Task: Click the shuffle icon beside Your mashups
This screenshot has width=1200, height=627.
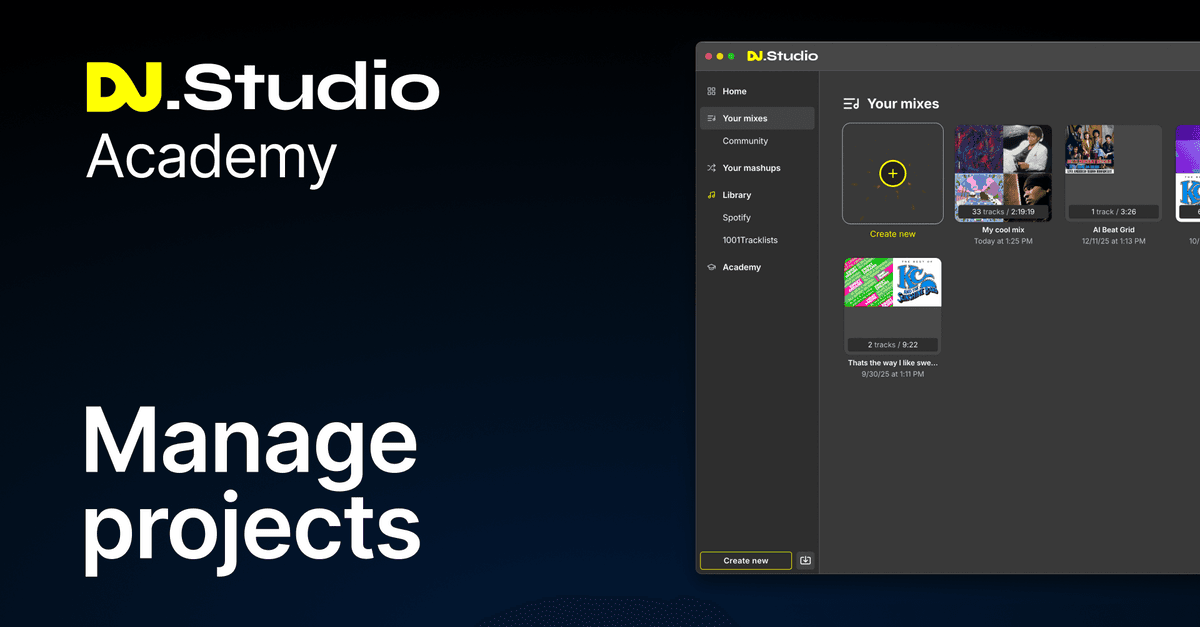Action: (x=710, y=167)
